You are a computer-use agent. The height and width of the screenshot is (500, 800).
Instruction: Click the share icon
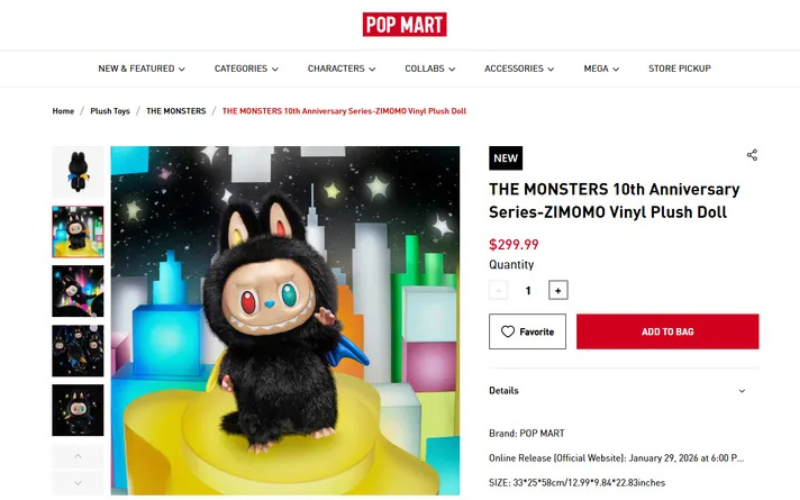[x=752, y=155]
